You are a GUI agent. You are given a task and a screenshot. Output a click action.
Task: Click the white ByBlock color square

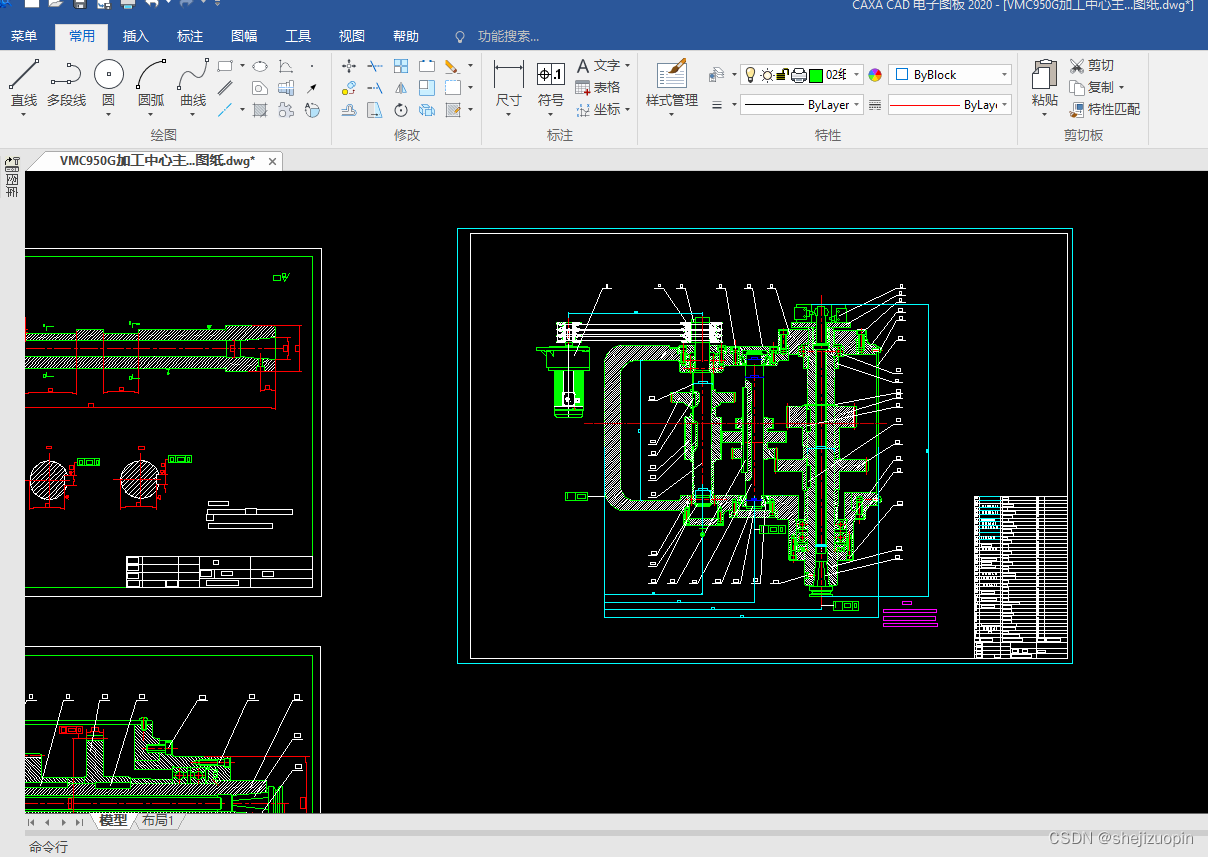click(x=902, y=75)
